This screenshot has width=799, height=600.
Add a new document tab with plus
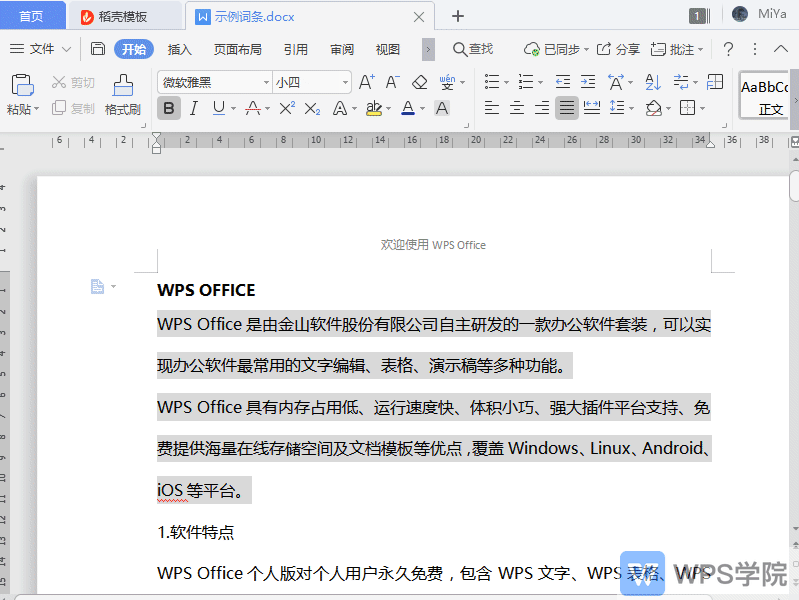point(458,16)
